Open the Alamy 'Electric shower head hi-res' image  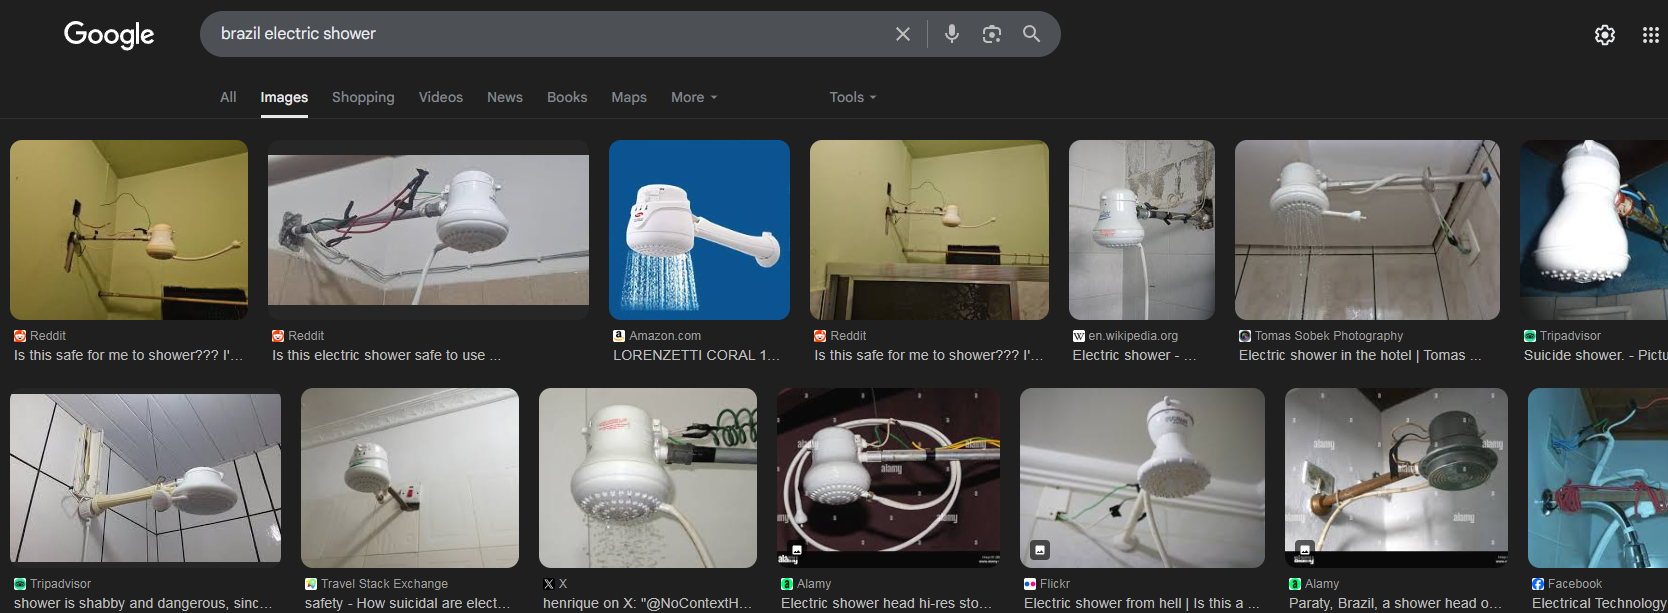(x=888, y=478)
